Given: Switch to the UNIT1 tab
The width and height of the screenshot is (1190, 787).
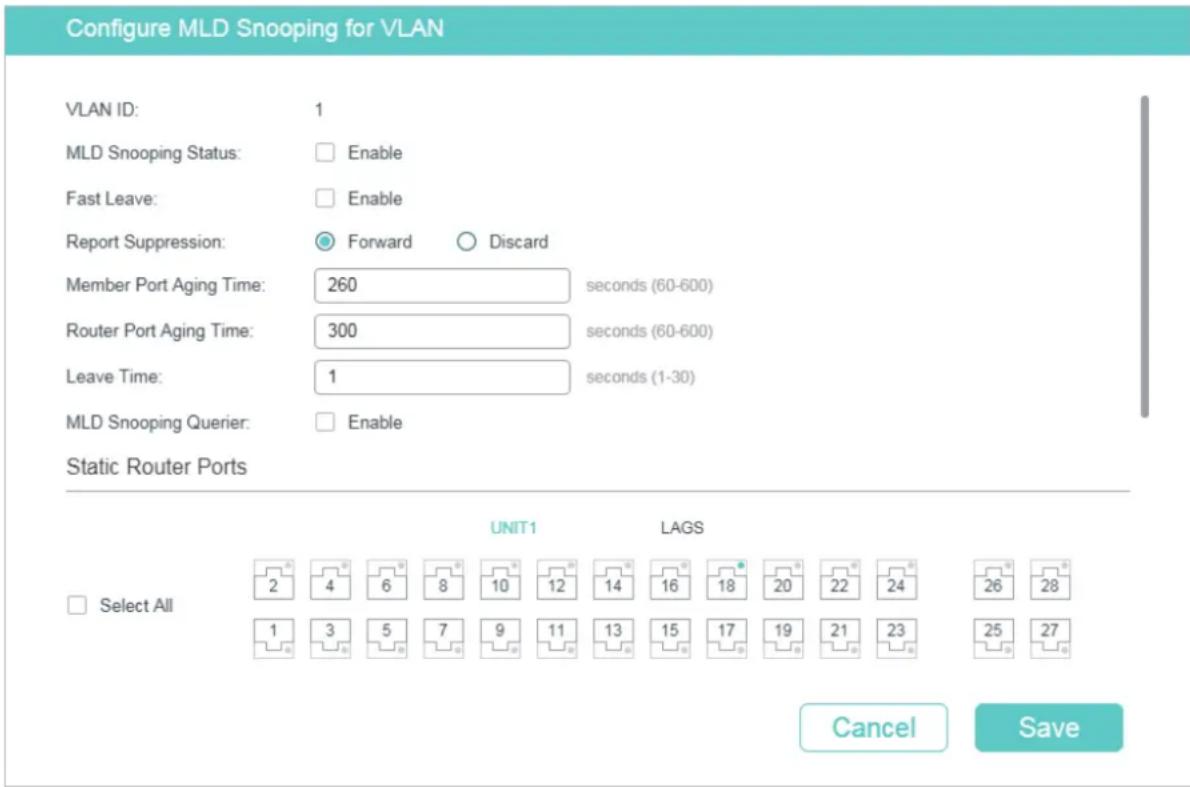Looking at the screenshot, I should [x=513, y=527].
